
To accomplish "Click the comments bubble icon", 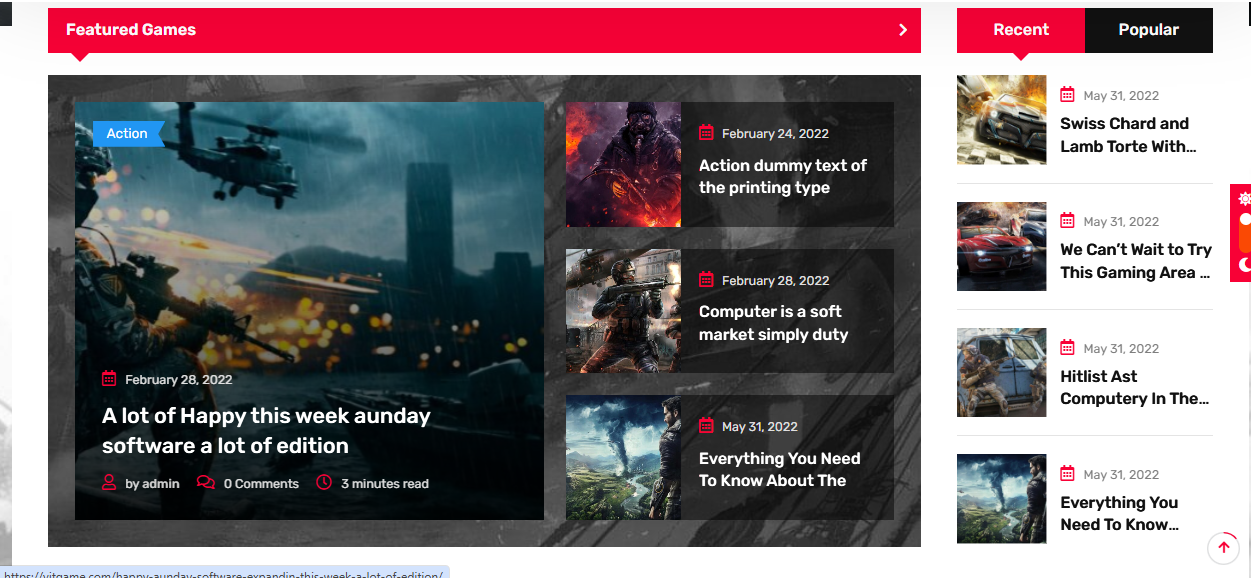I will point(206,483).
